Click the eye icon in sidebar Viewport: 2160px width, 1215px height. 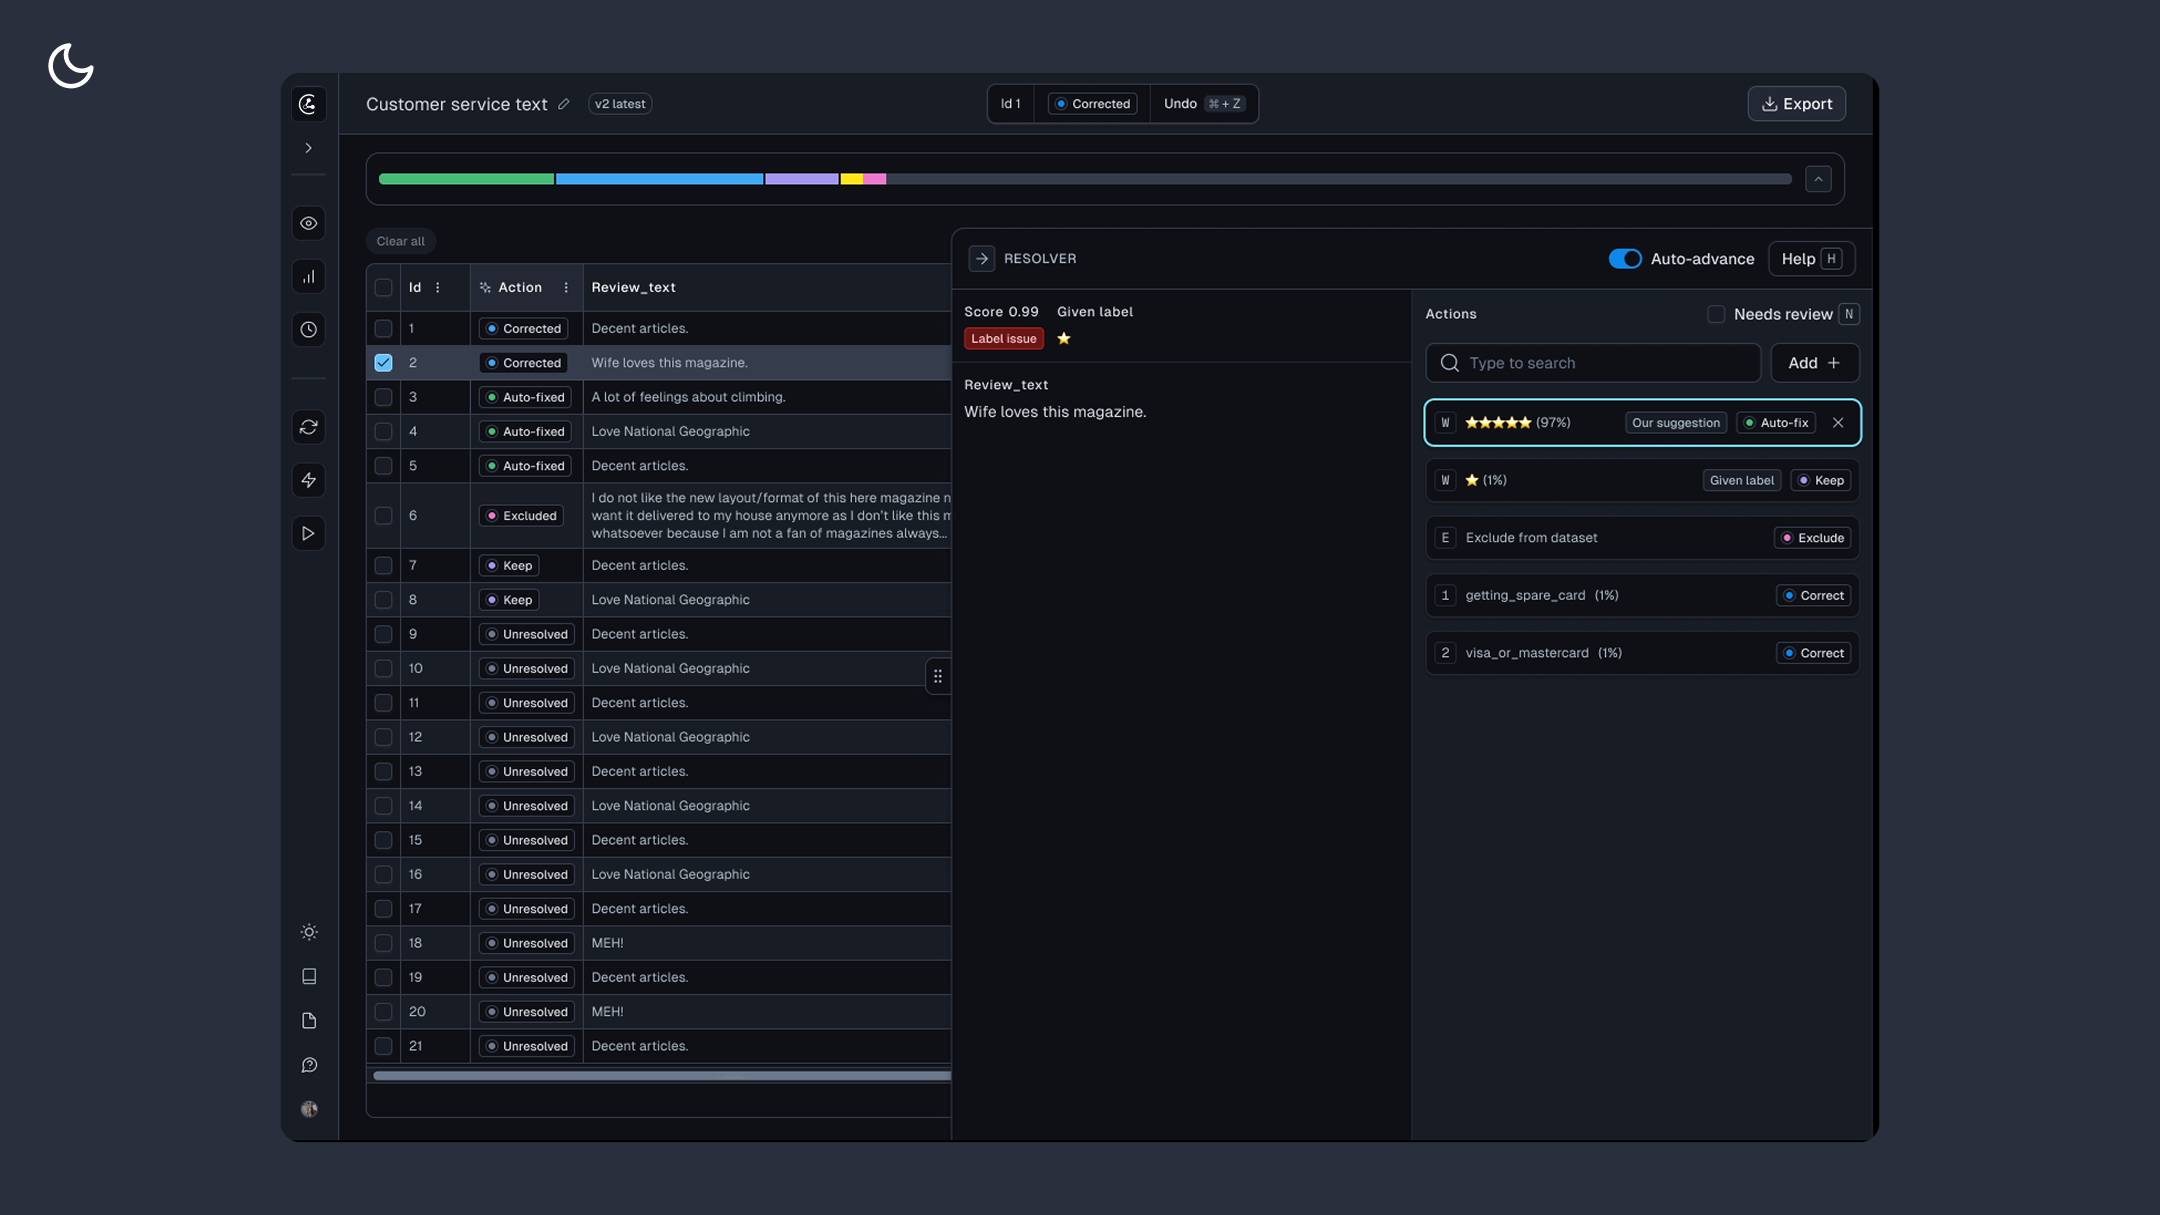coord(308,223)
